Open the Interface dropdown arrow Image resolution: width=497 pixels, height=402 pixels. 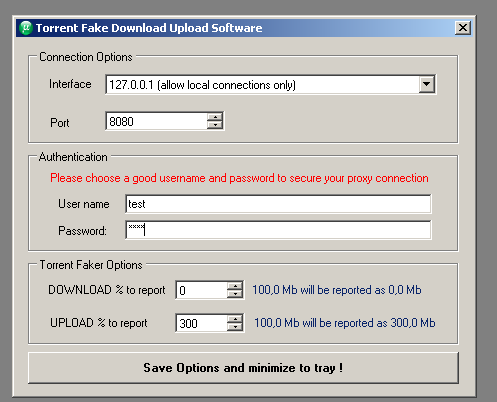click(427, 84)
